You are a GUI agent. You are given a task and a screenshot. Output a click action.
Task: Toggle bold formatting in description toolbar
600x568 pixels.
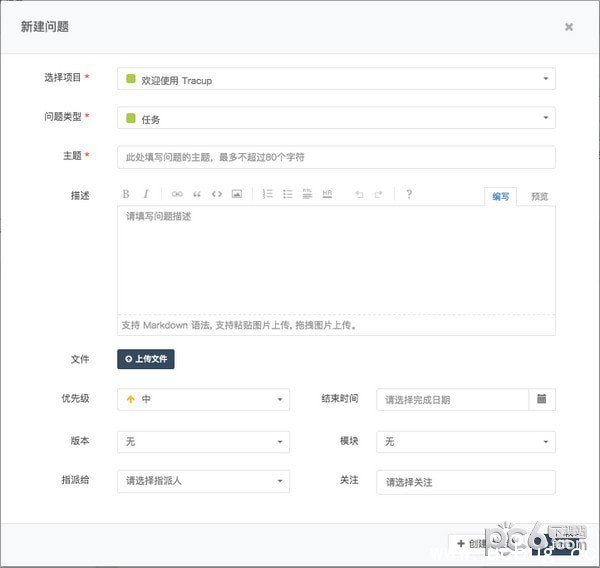click(126, 194)
